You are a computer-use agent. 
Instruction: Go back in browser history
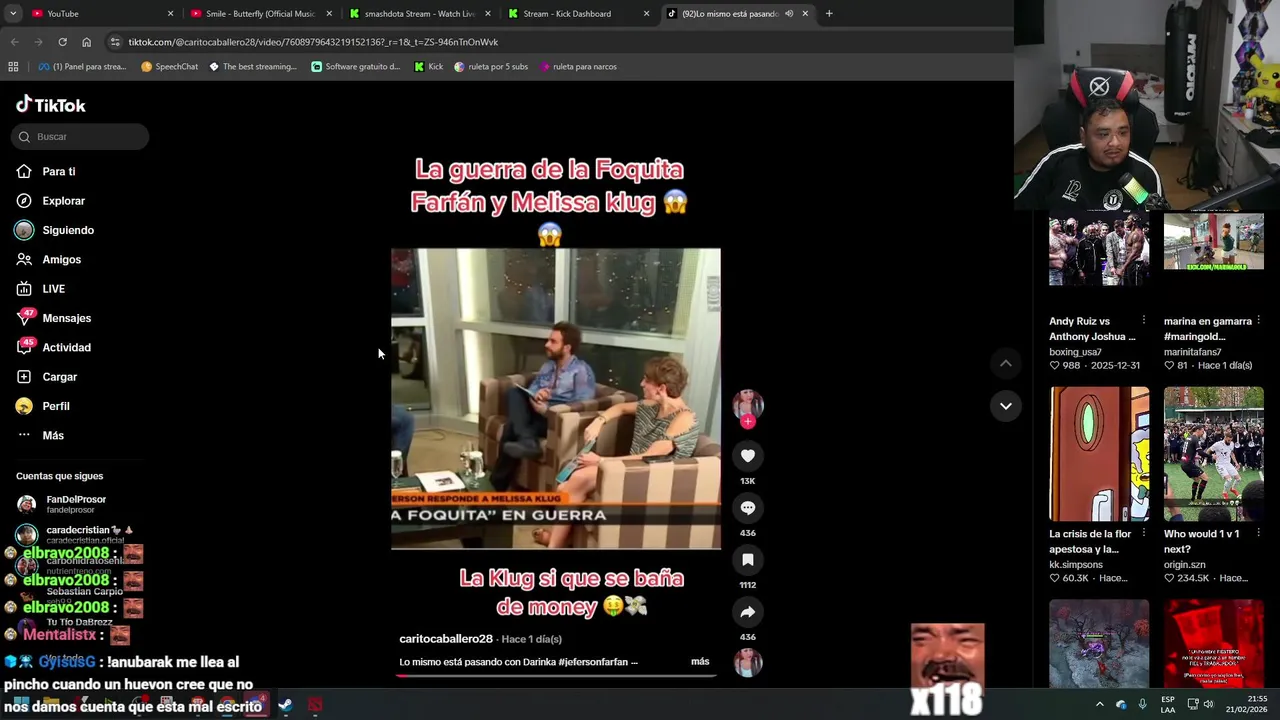(14, 42)
